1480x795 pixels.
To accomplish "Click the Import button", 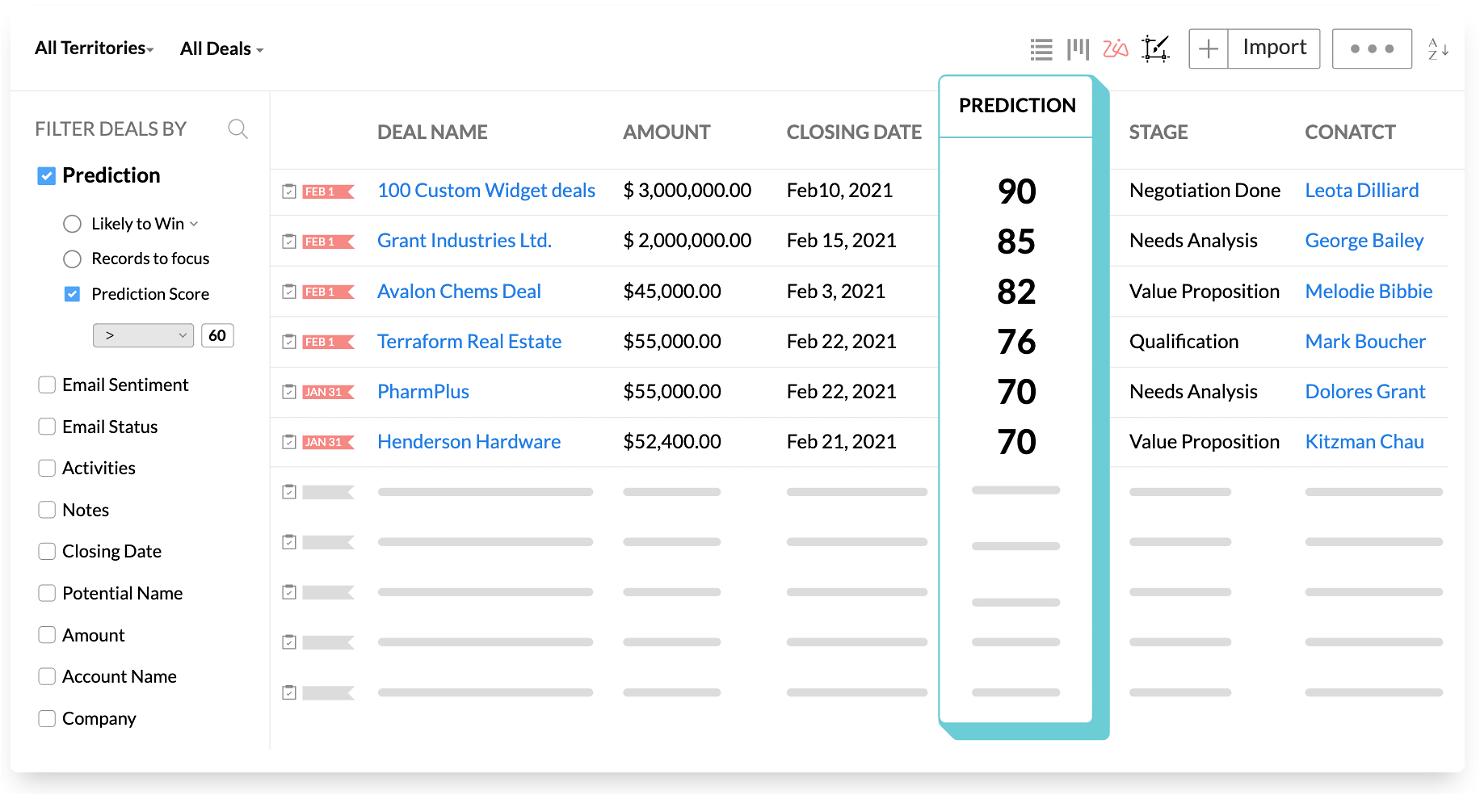I will [1273, 48].
